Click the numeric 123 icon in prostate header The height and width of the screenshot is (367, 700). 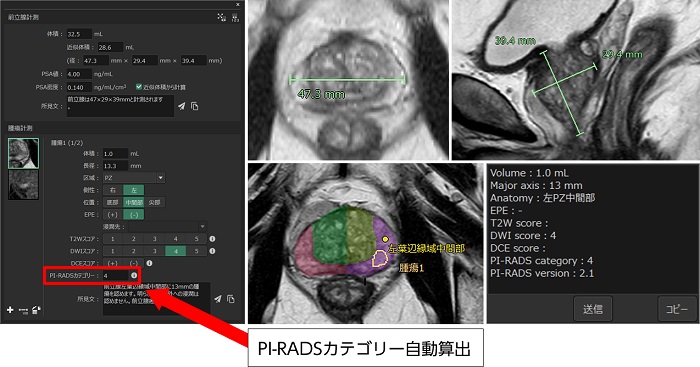[235, 17]
